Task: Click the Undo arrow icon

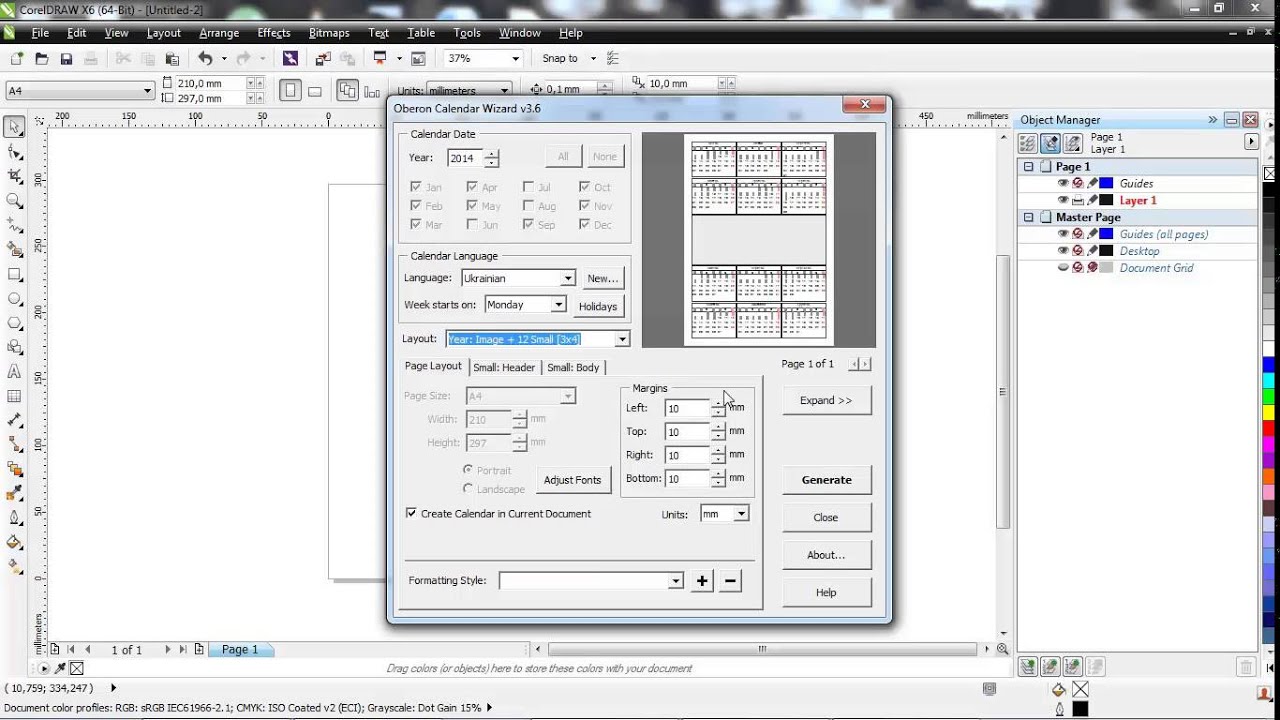Action: (205, 59)
